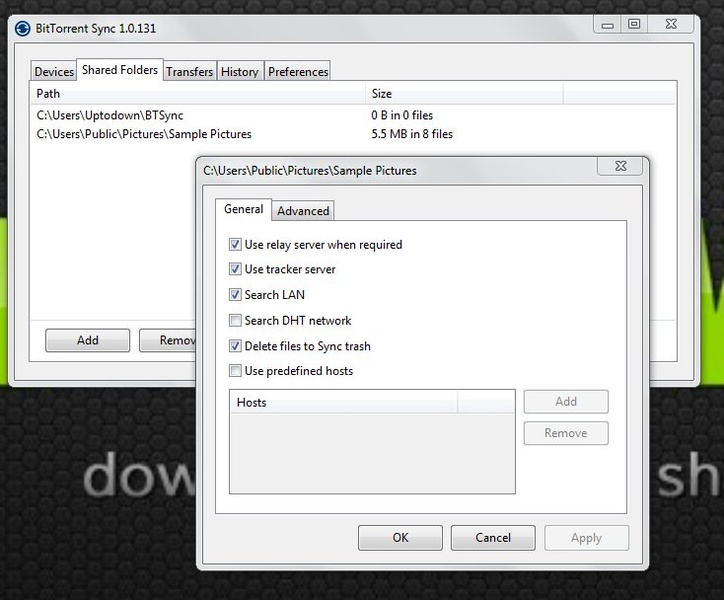The height and width of the screenshot is (600, 724).
Task: Cancel the folder preferences dialog
Action: tap(493, 538)
